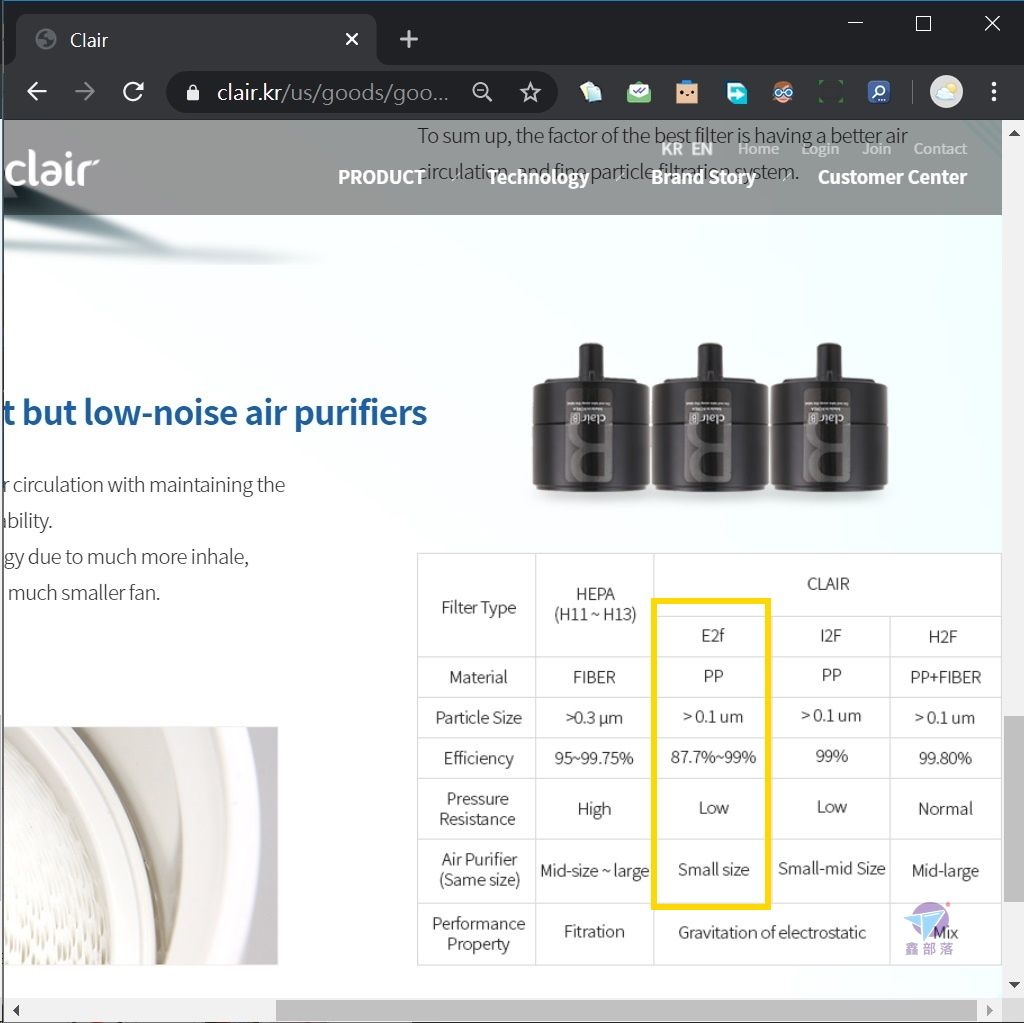Open the paper notes extension
Image resolution: width=1024 pixels, height=1023 pixels.
591,92
